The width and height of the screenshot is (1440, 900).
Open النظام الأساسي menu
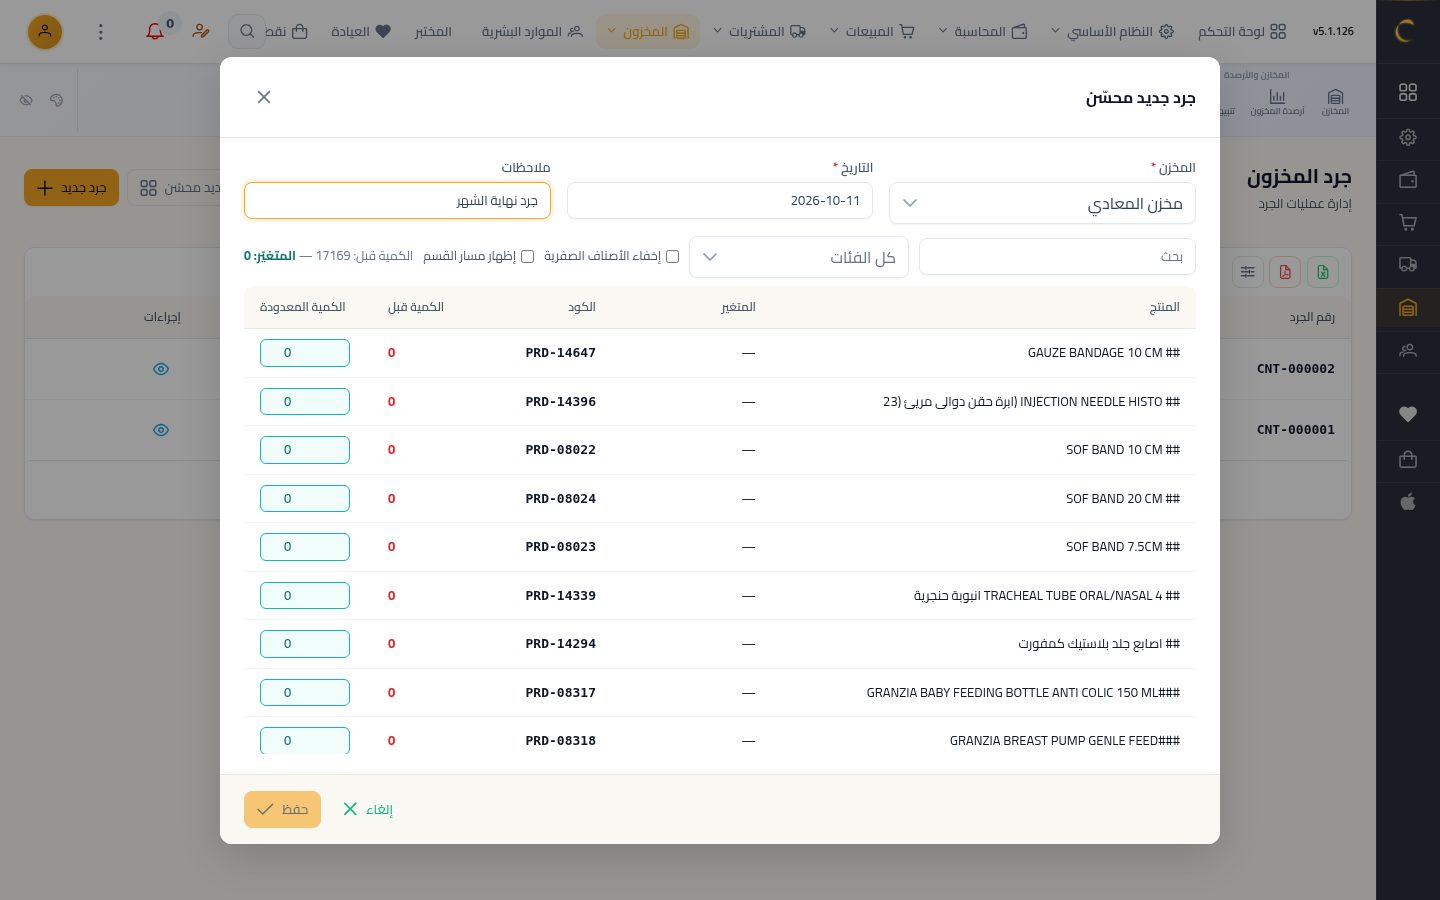pyautogui.click(x=1111, y=32)
